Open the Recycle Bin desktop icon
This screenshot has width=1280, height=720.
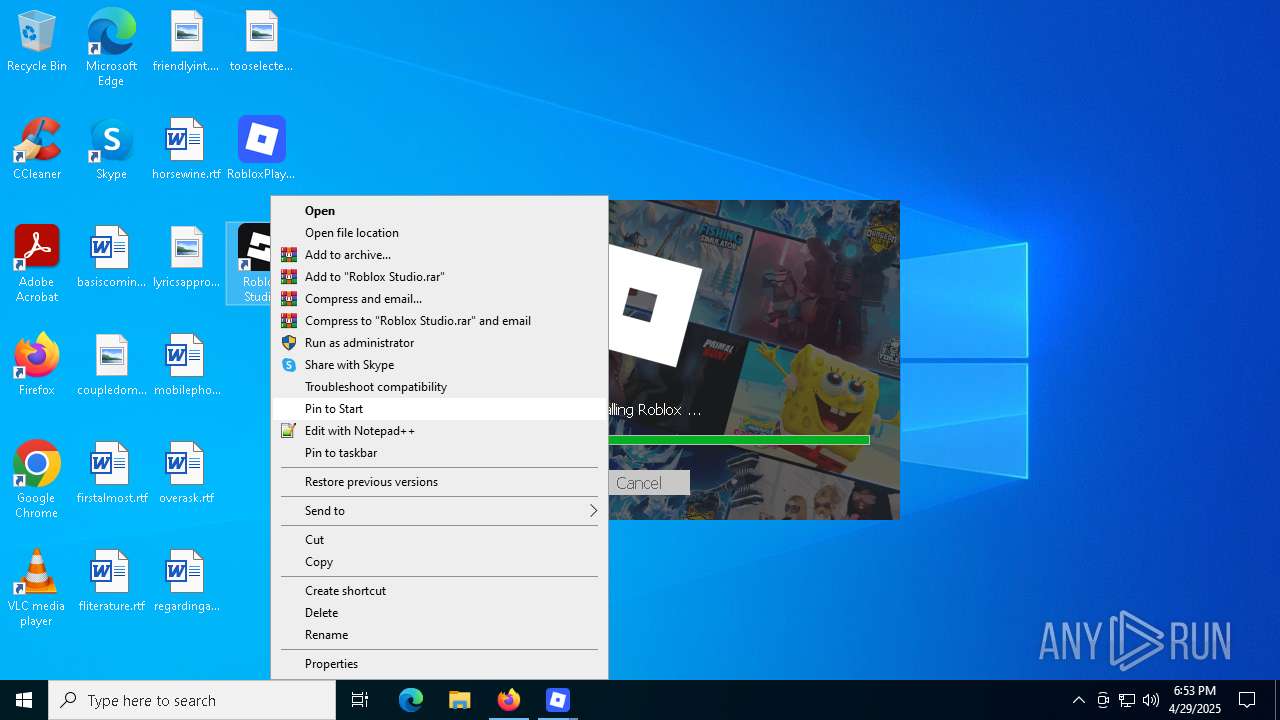(37, 42)
